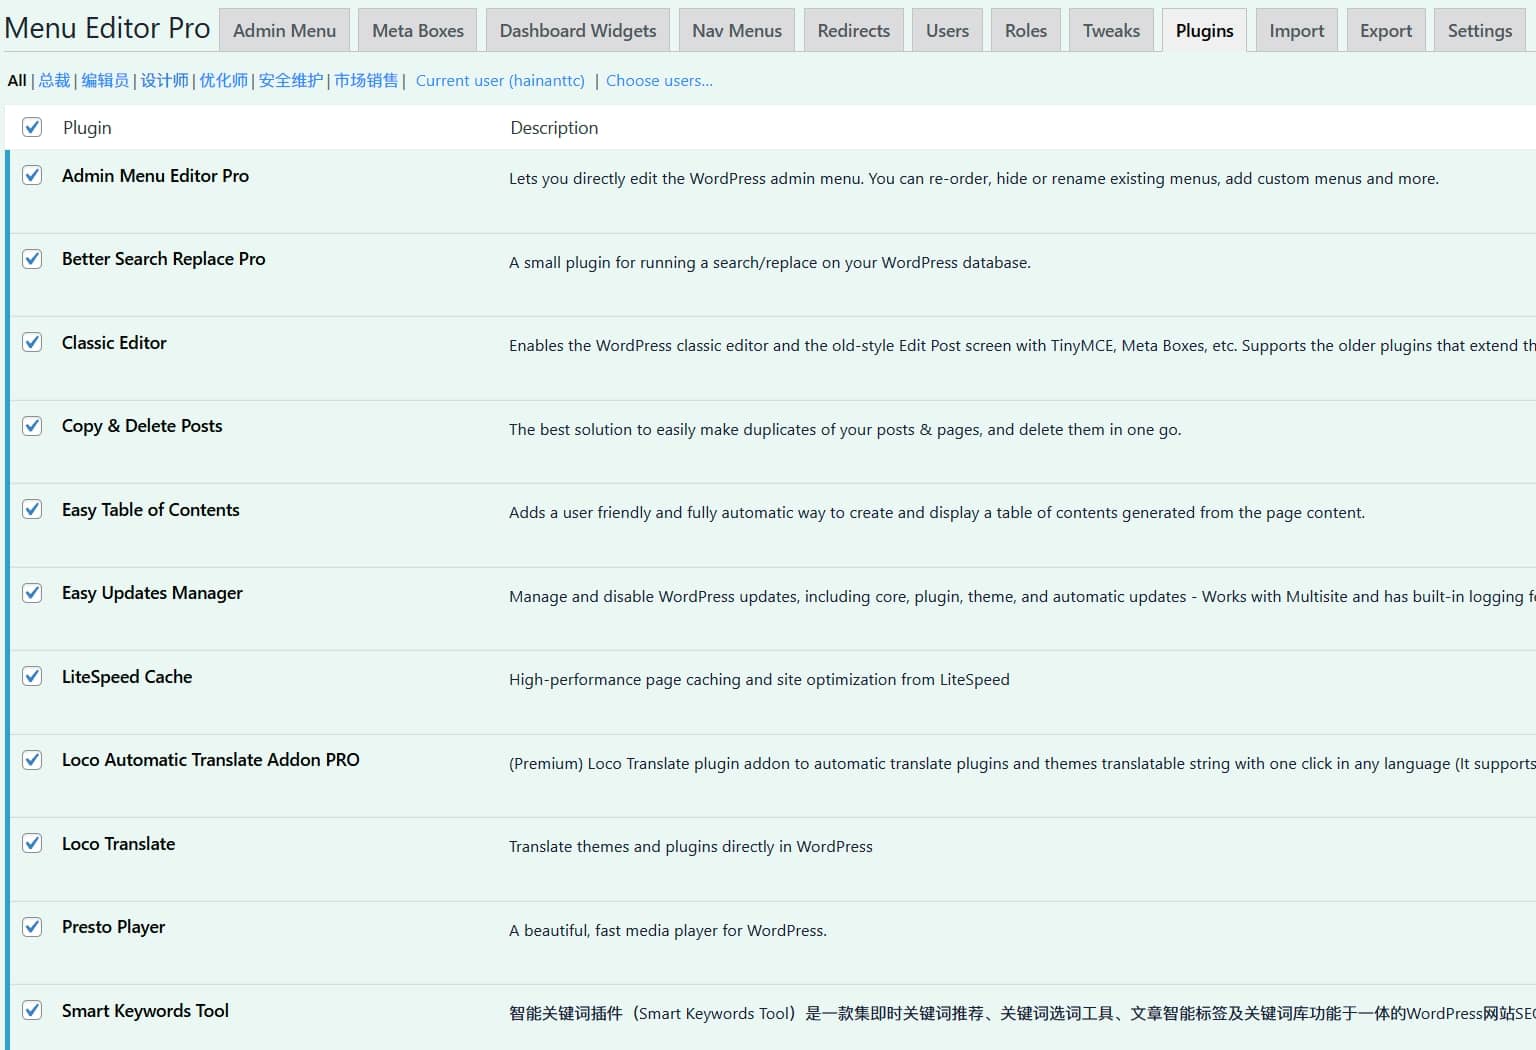The height and width of the screenshot is (1050, 1536).
Task: Toggle the Better Search Replace Pro checkbox
Action: pos(32,259)
